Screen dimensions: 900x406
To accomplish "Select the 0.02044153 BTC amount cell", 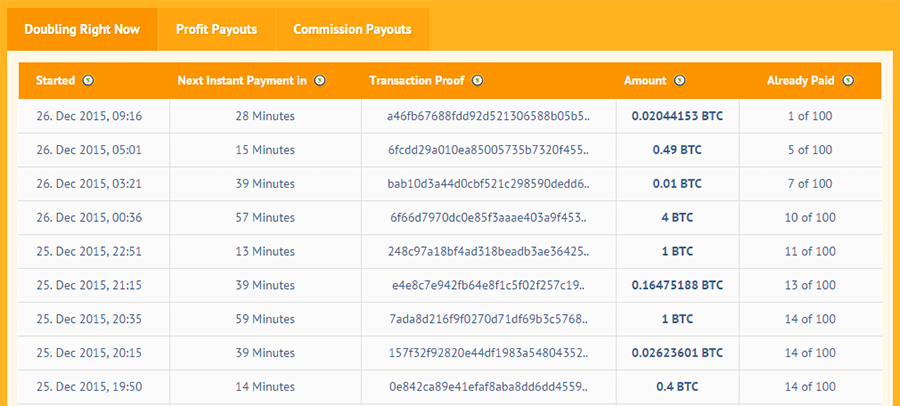I will coord(677,116).
